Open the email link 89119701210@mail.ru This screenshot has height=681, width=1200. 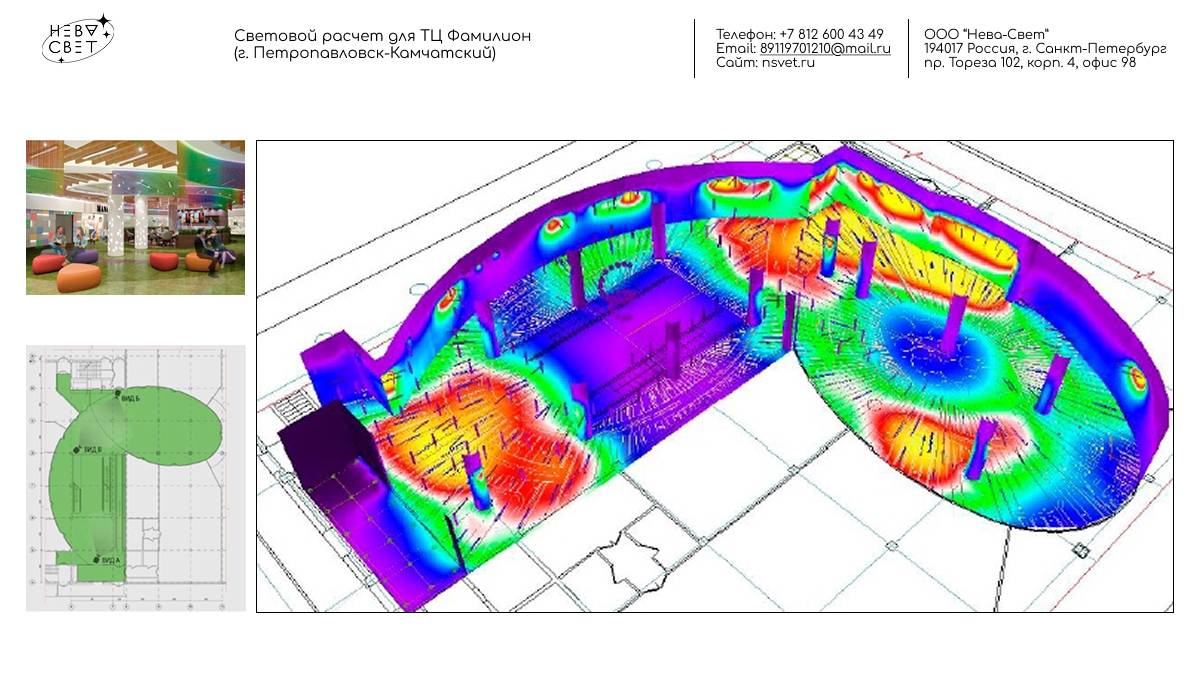click(x=825, y=48)
